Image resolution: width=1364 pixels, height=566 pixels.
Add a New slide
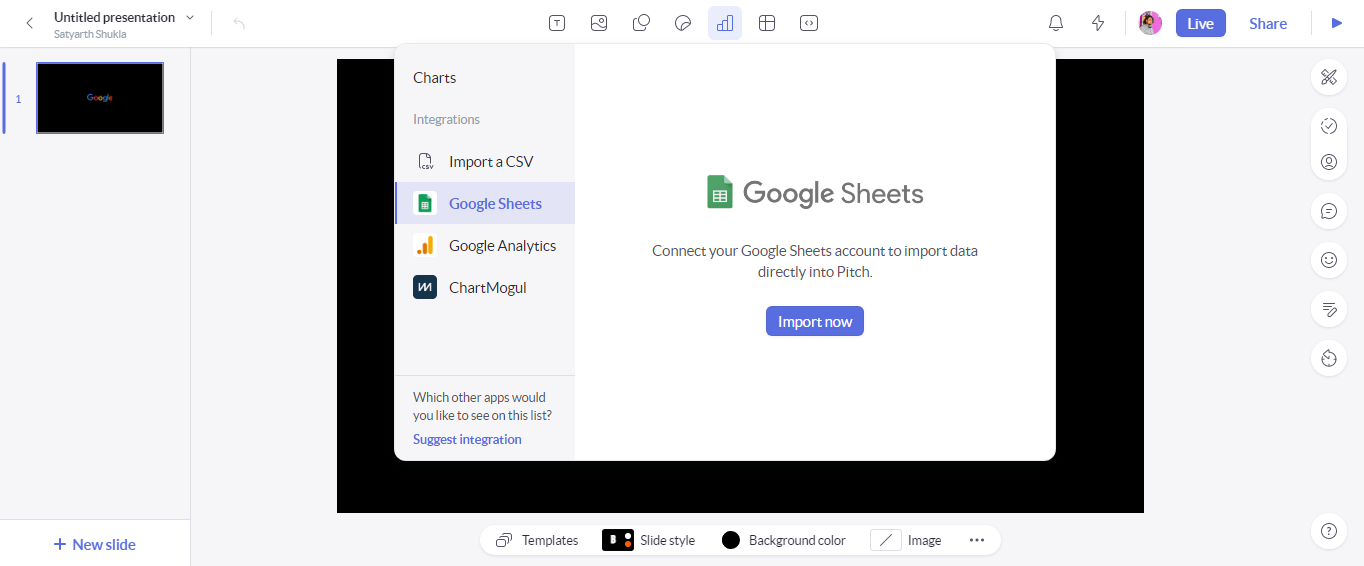click(95, 544)
